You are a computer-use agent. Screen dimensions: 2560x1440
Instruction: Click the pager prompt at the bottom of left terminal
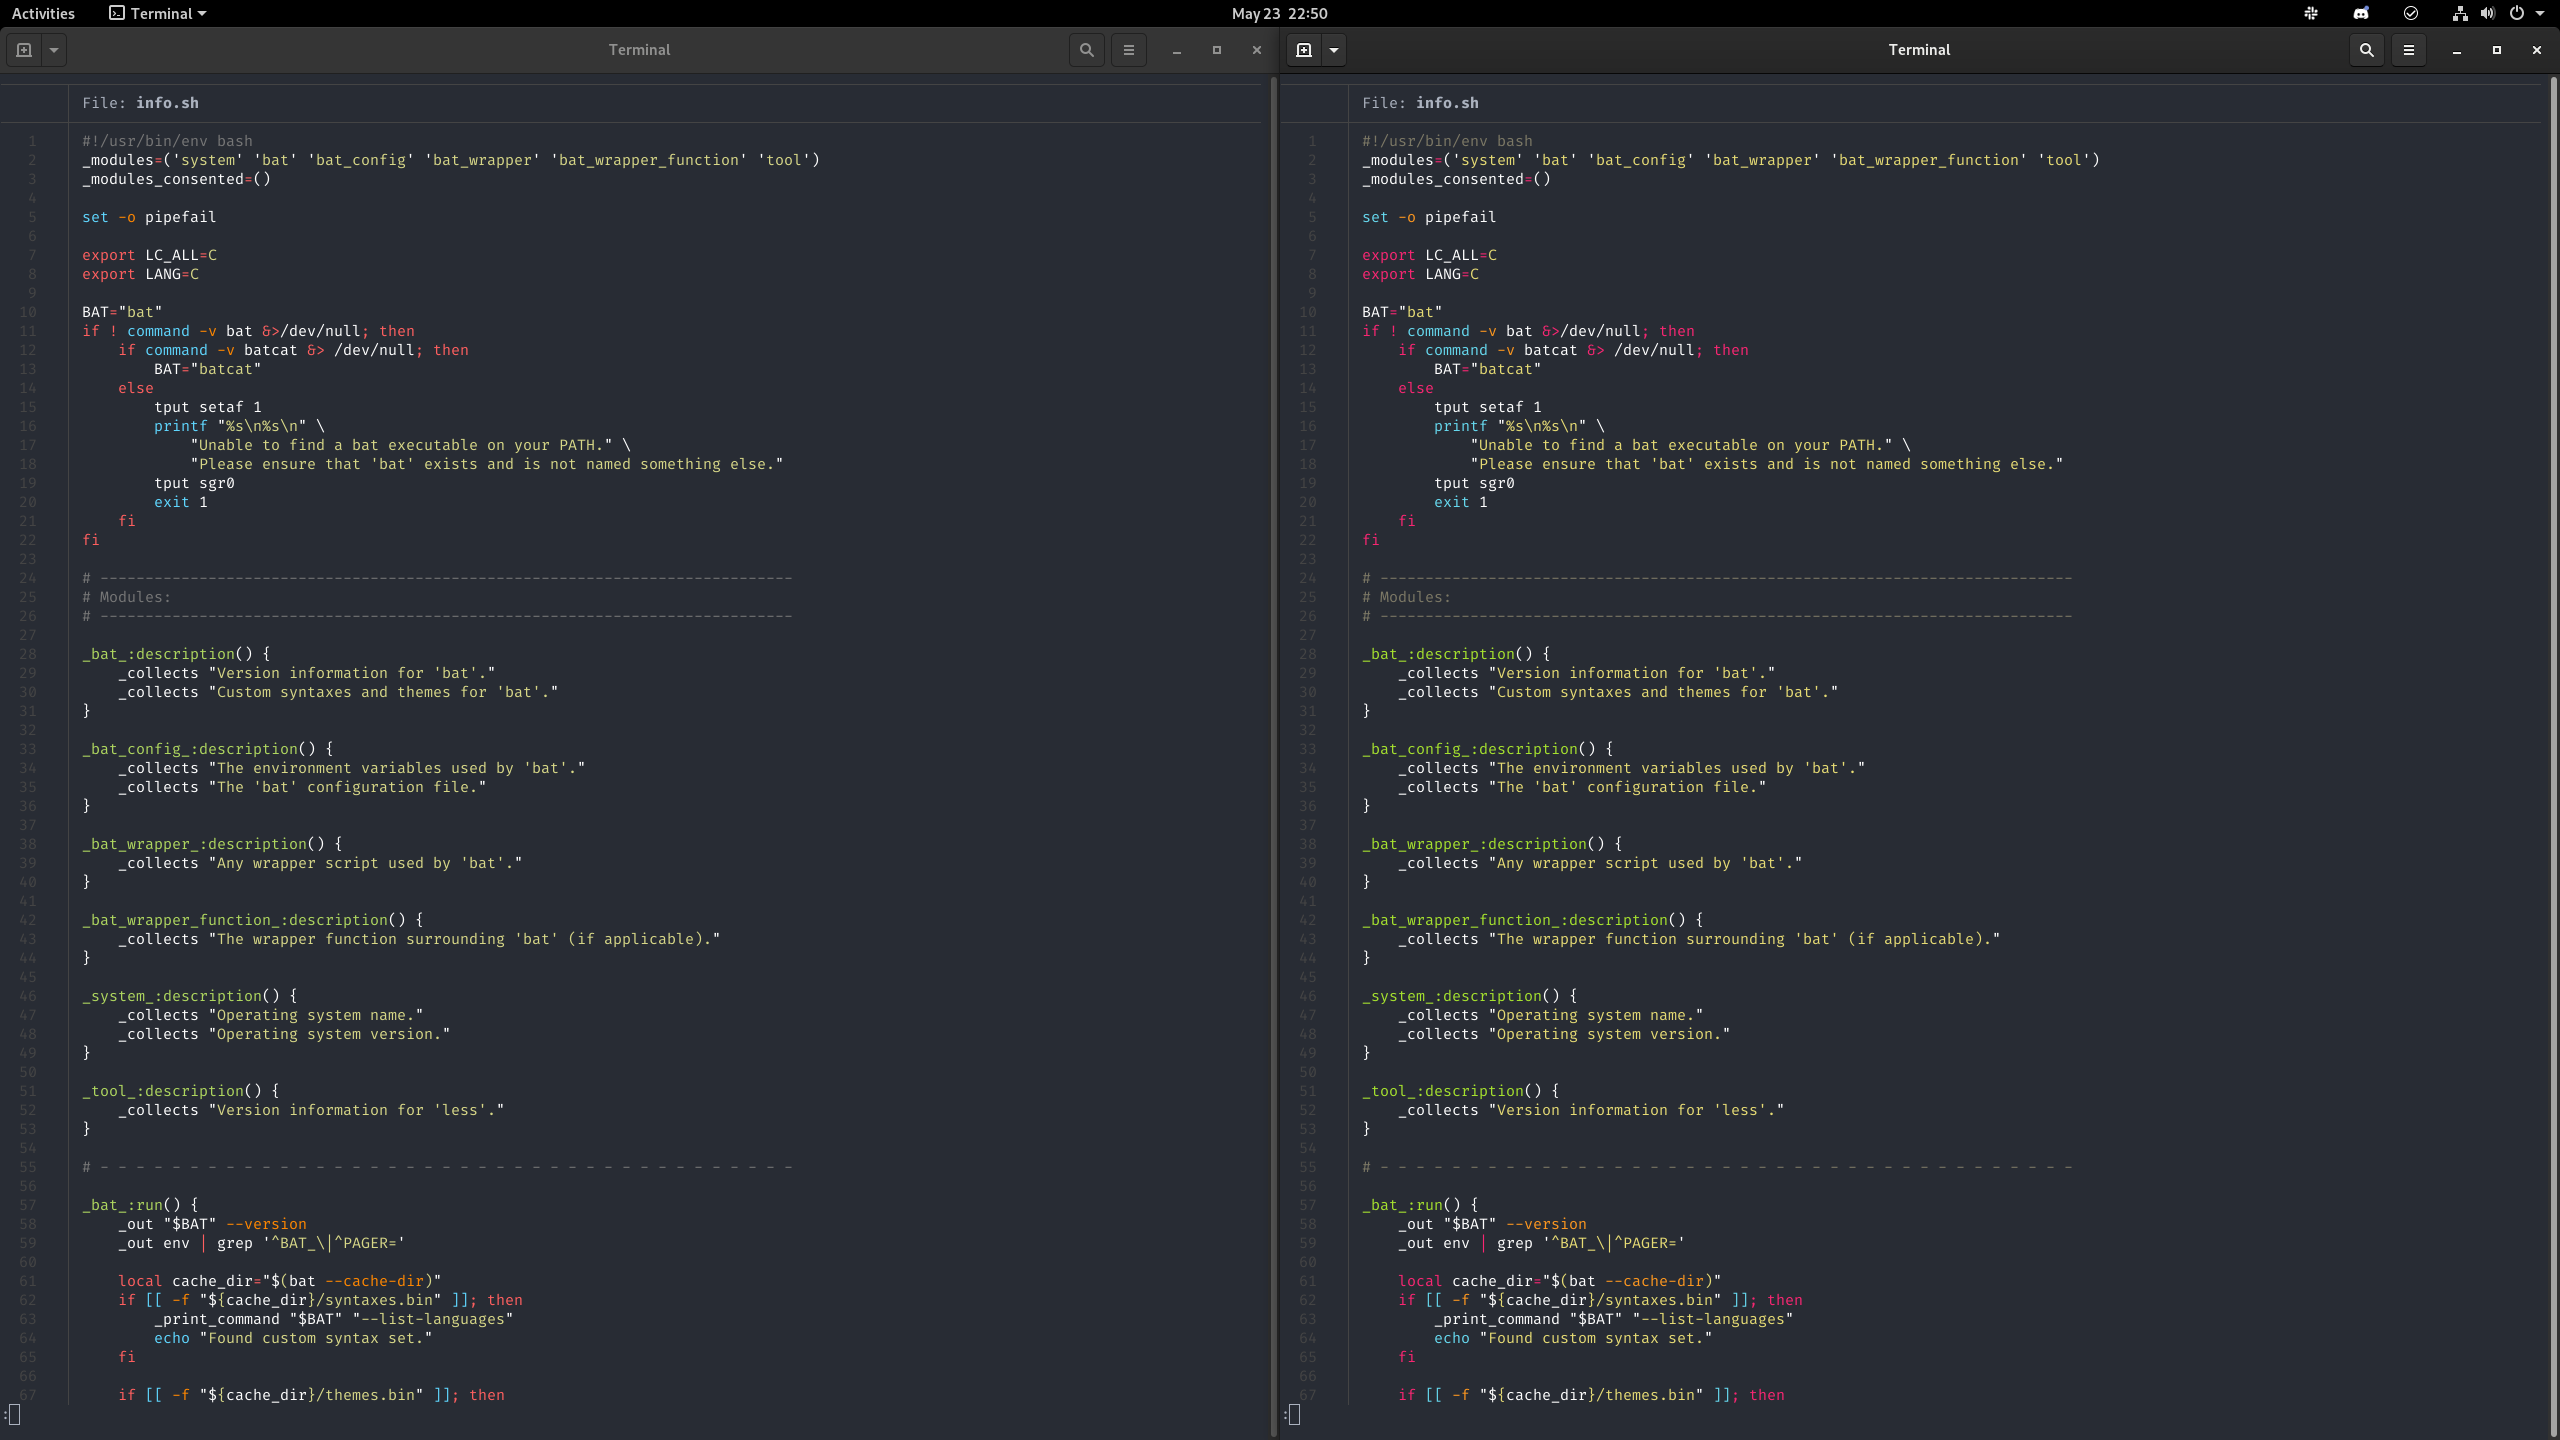(14, 1414)
